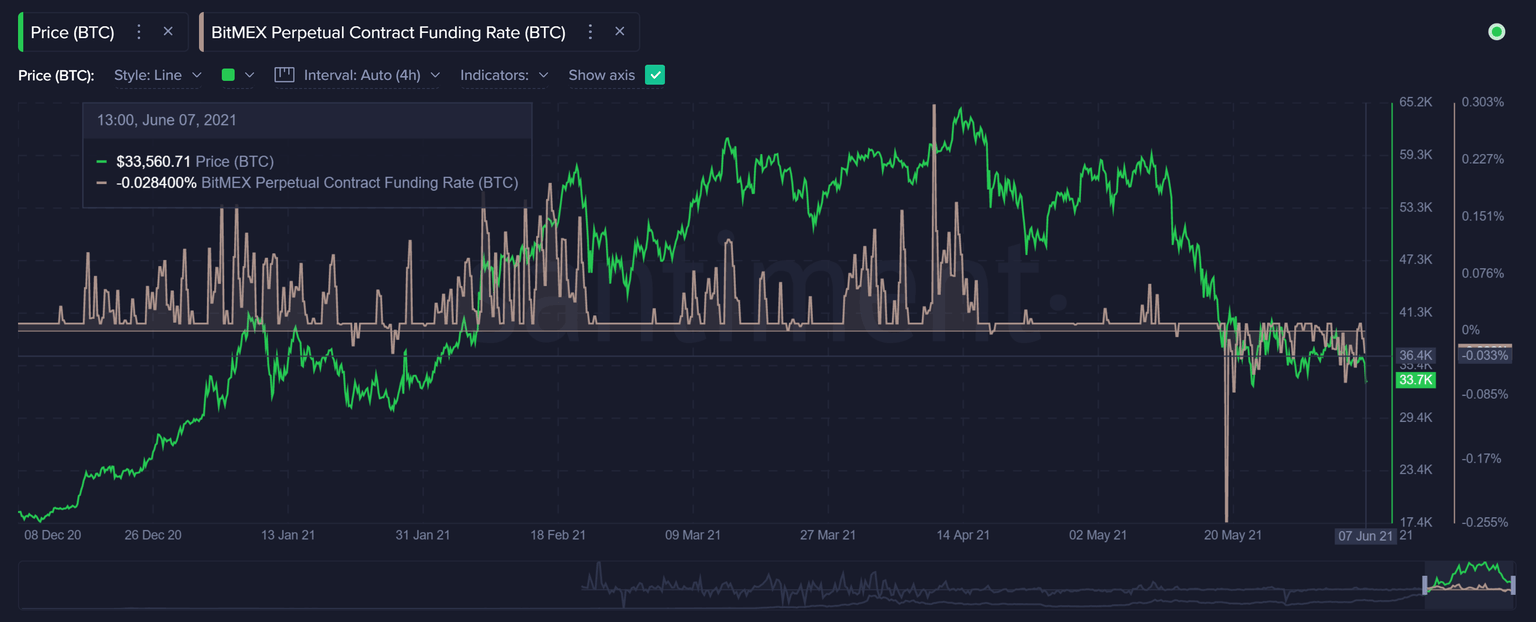Click the highlighted 07 Jun 21 date label
This screenshot has height=622, width=1536.
(x=1366, y=536)
